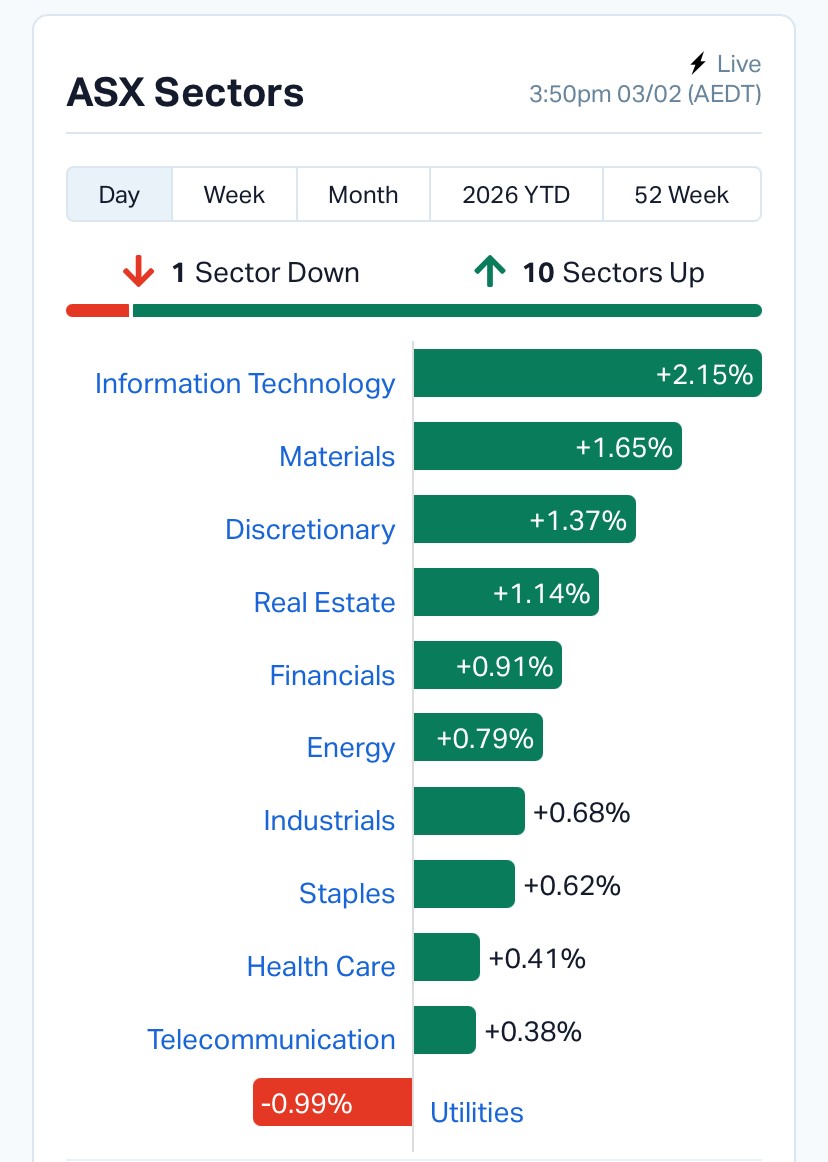Go to the Real Estate sector
The image size is (828, 1162).
pos(324,603)
